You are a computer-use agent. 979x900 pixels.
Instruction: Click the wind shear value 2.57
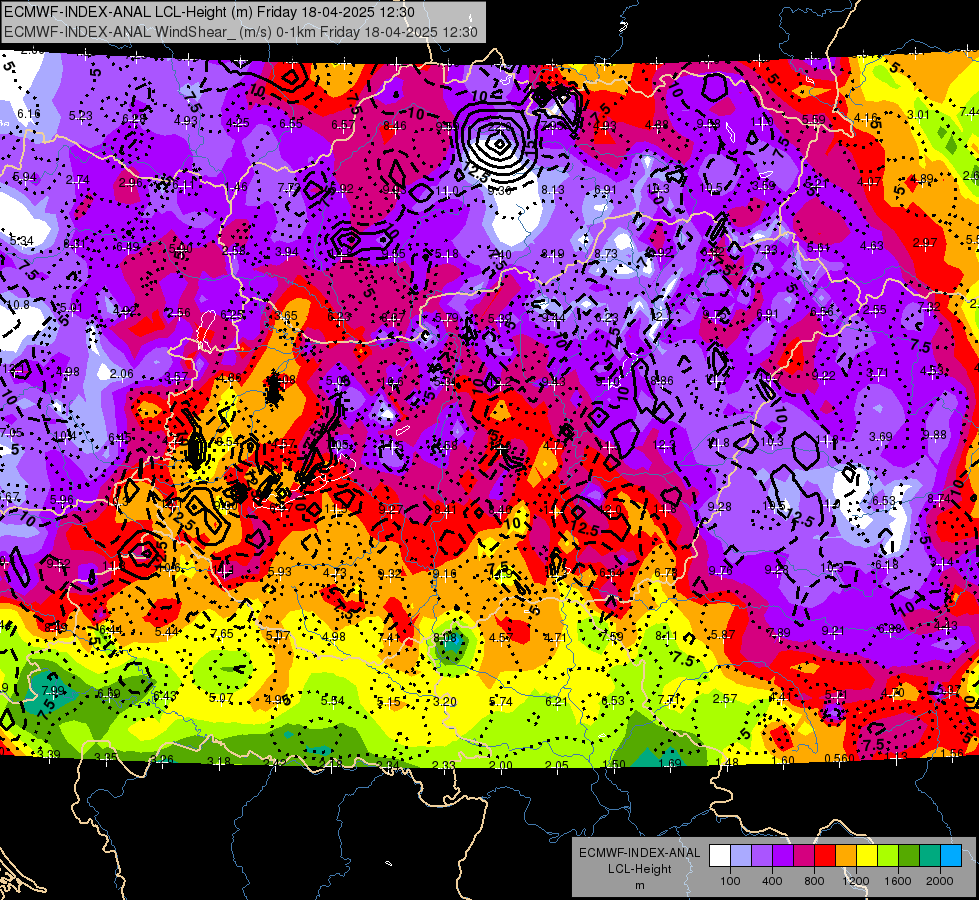[x=725, y=698]
